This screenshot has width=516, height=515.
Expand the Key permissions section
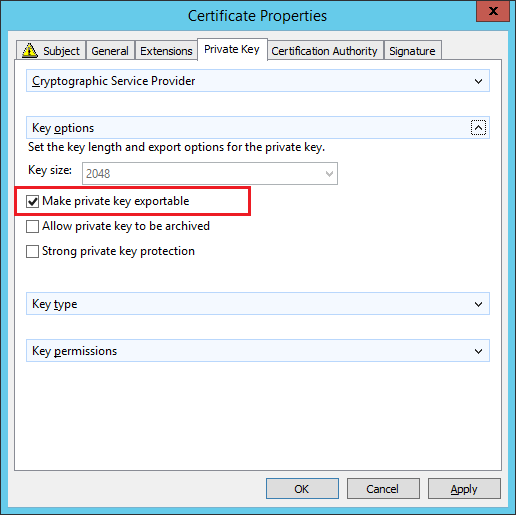[258, 351]
